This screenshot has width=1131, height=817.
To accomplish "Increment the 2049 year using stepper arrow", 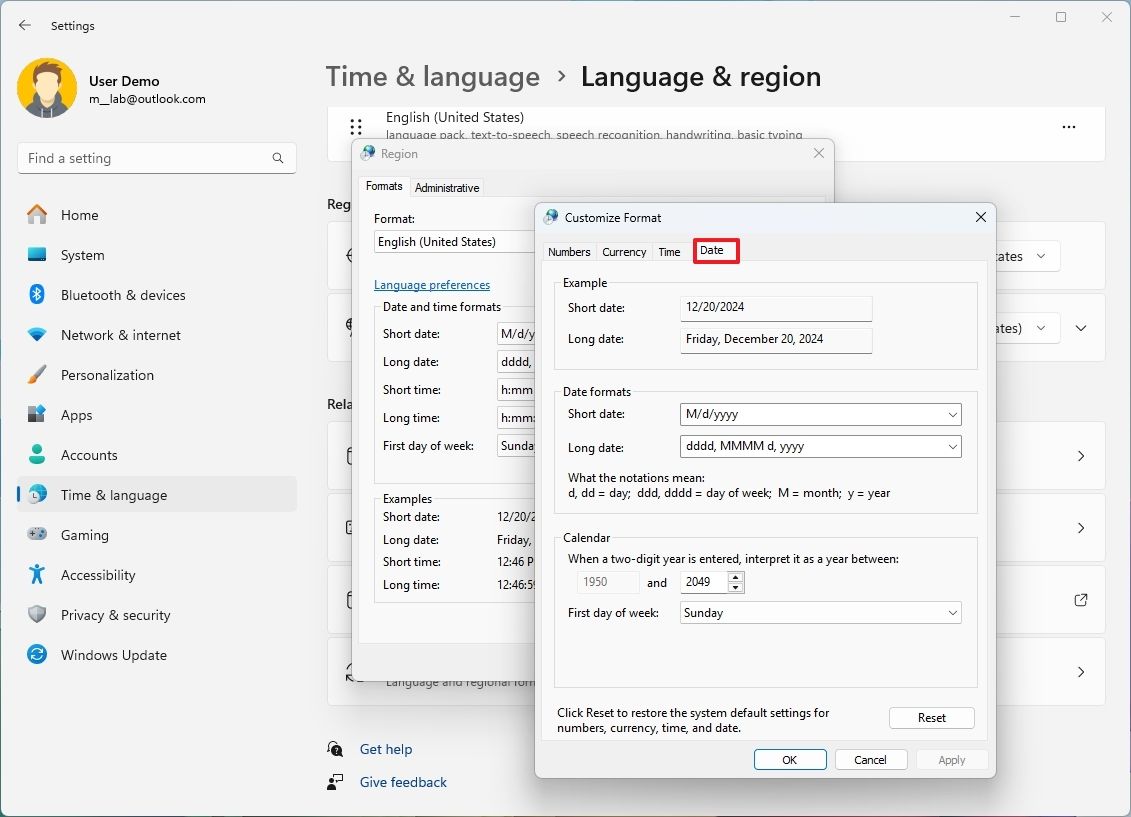I will point(736,577).
